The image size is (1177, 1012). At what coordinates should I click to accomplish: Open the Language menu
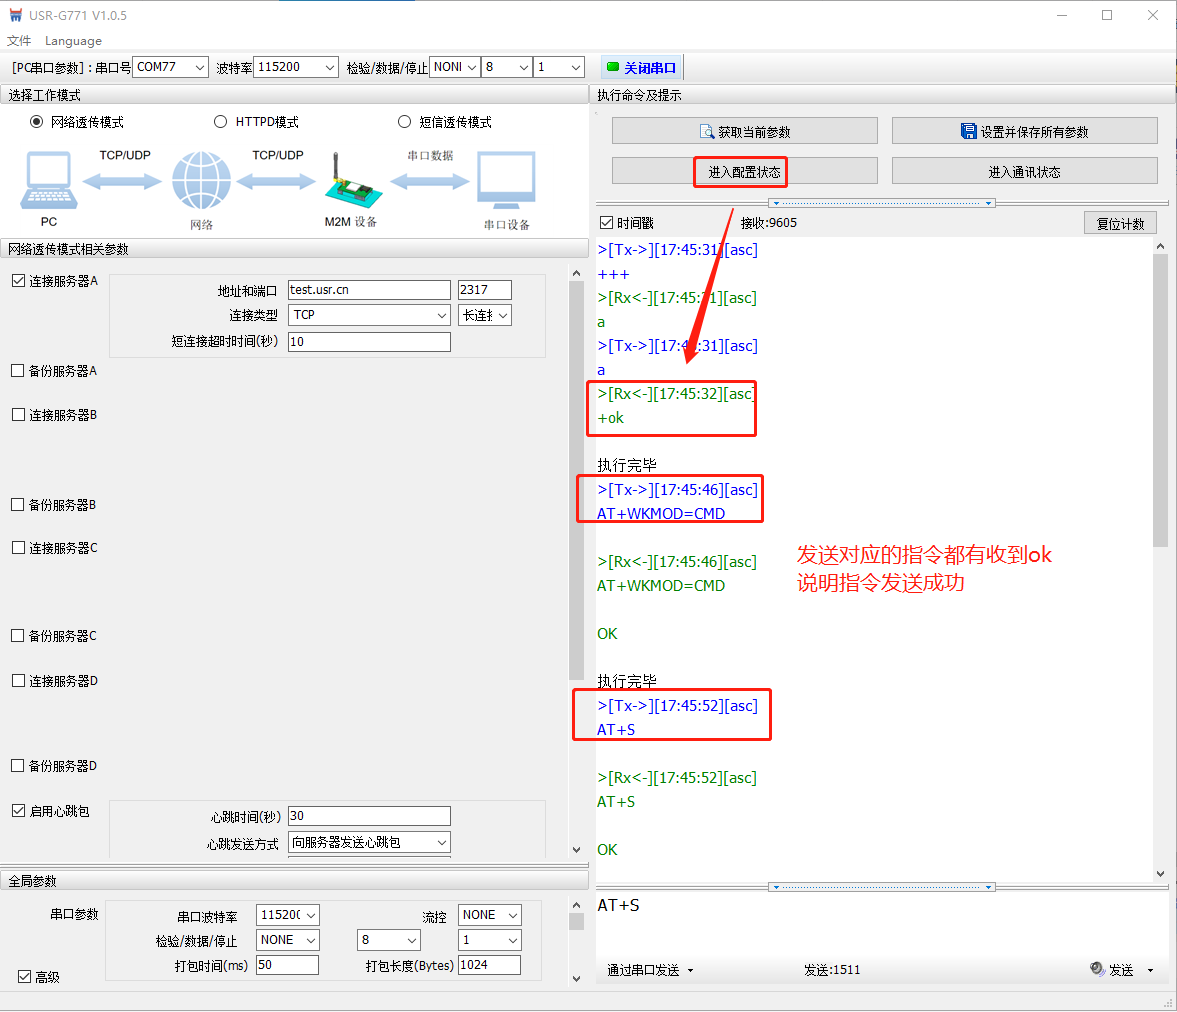click(x=73, y=41)
